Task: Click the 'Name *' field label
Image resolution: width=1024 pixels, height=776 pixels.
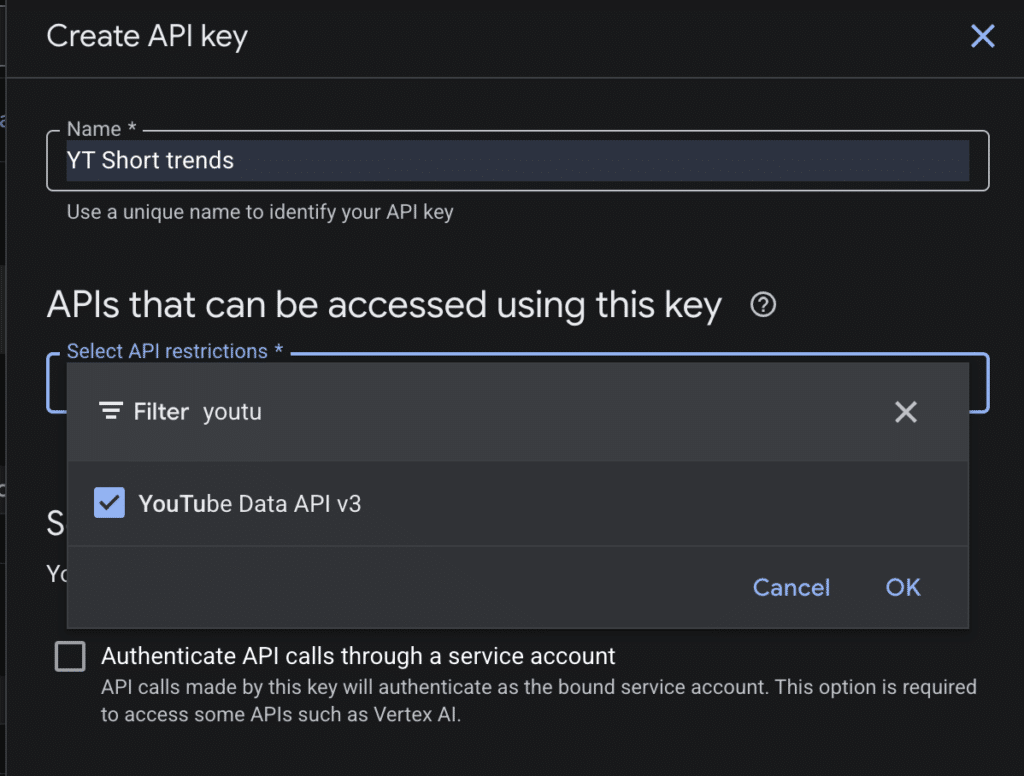Action: (101, 129)
